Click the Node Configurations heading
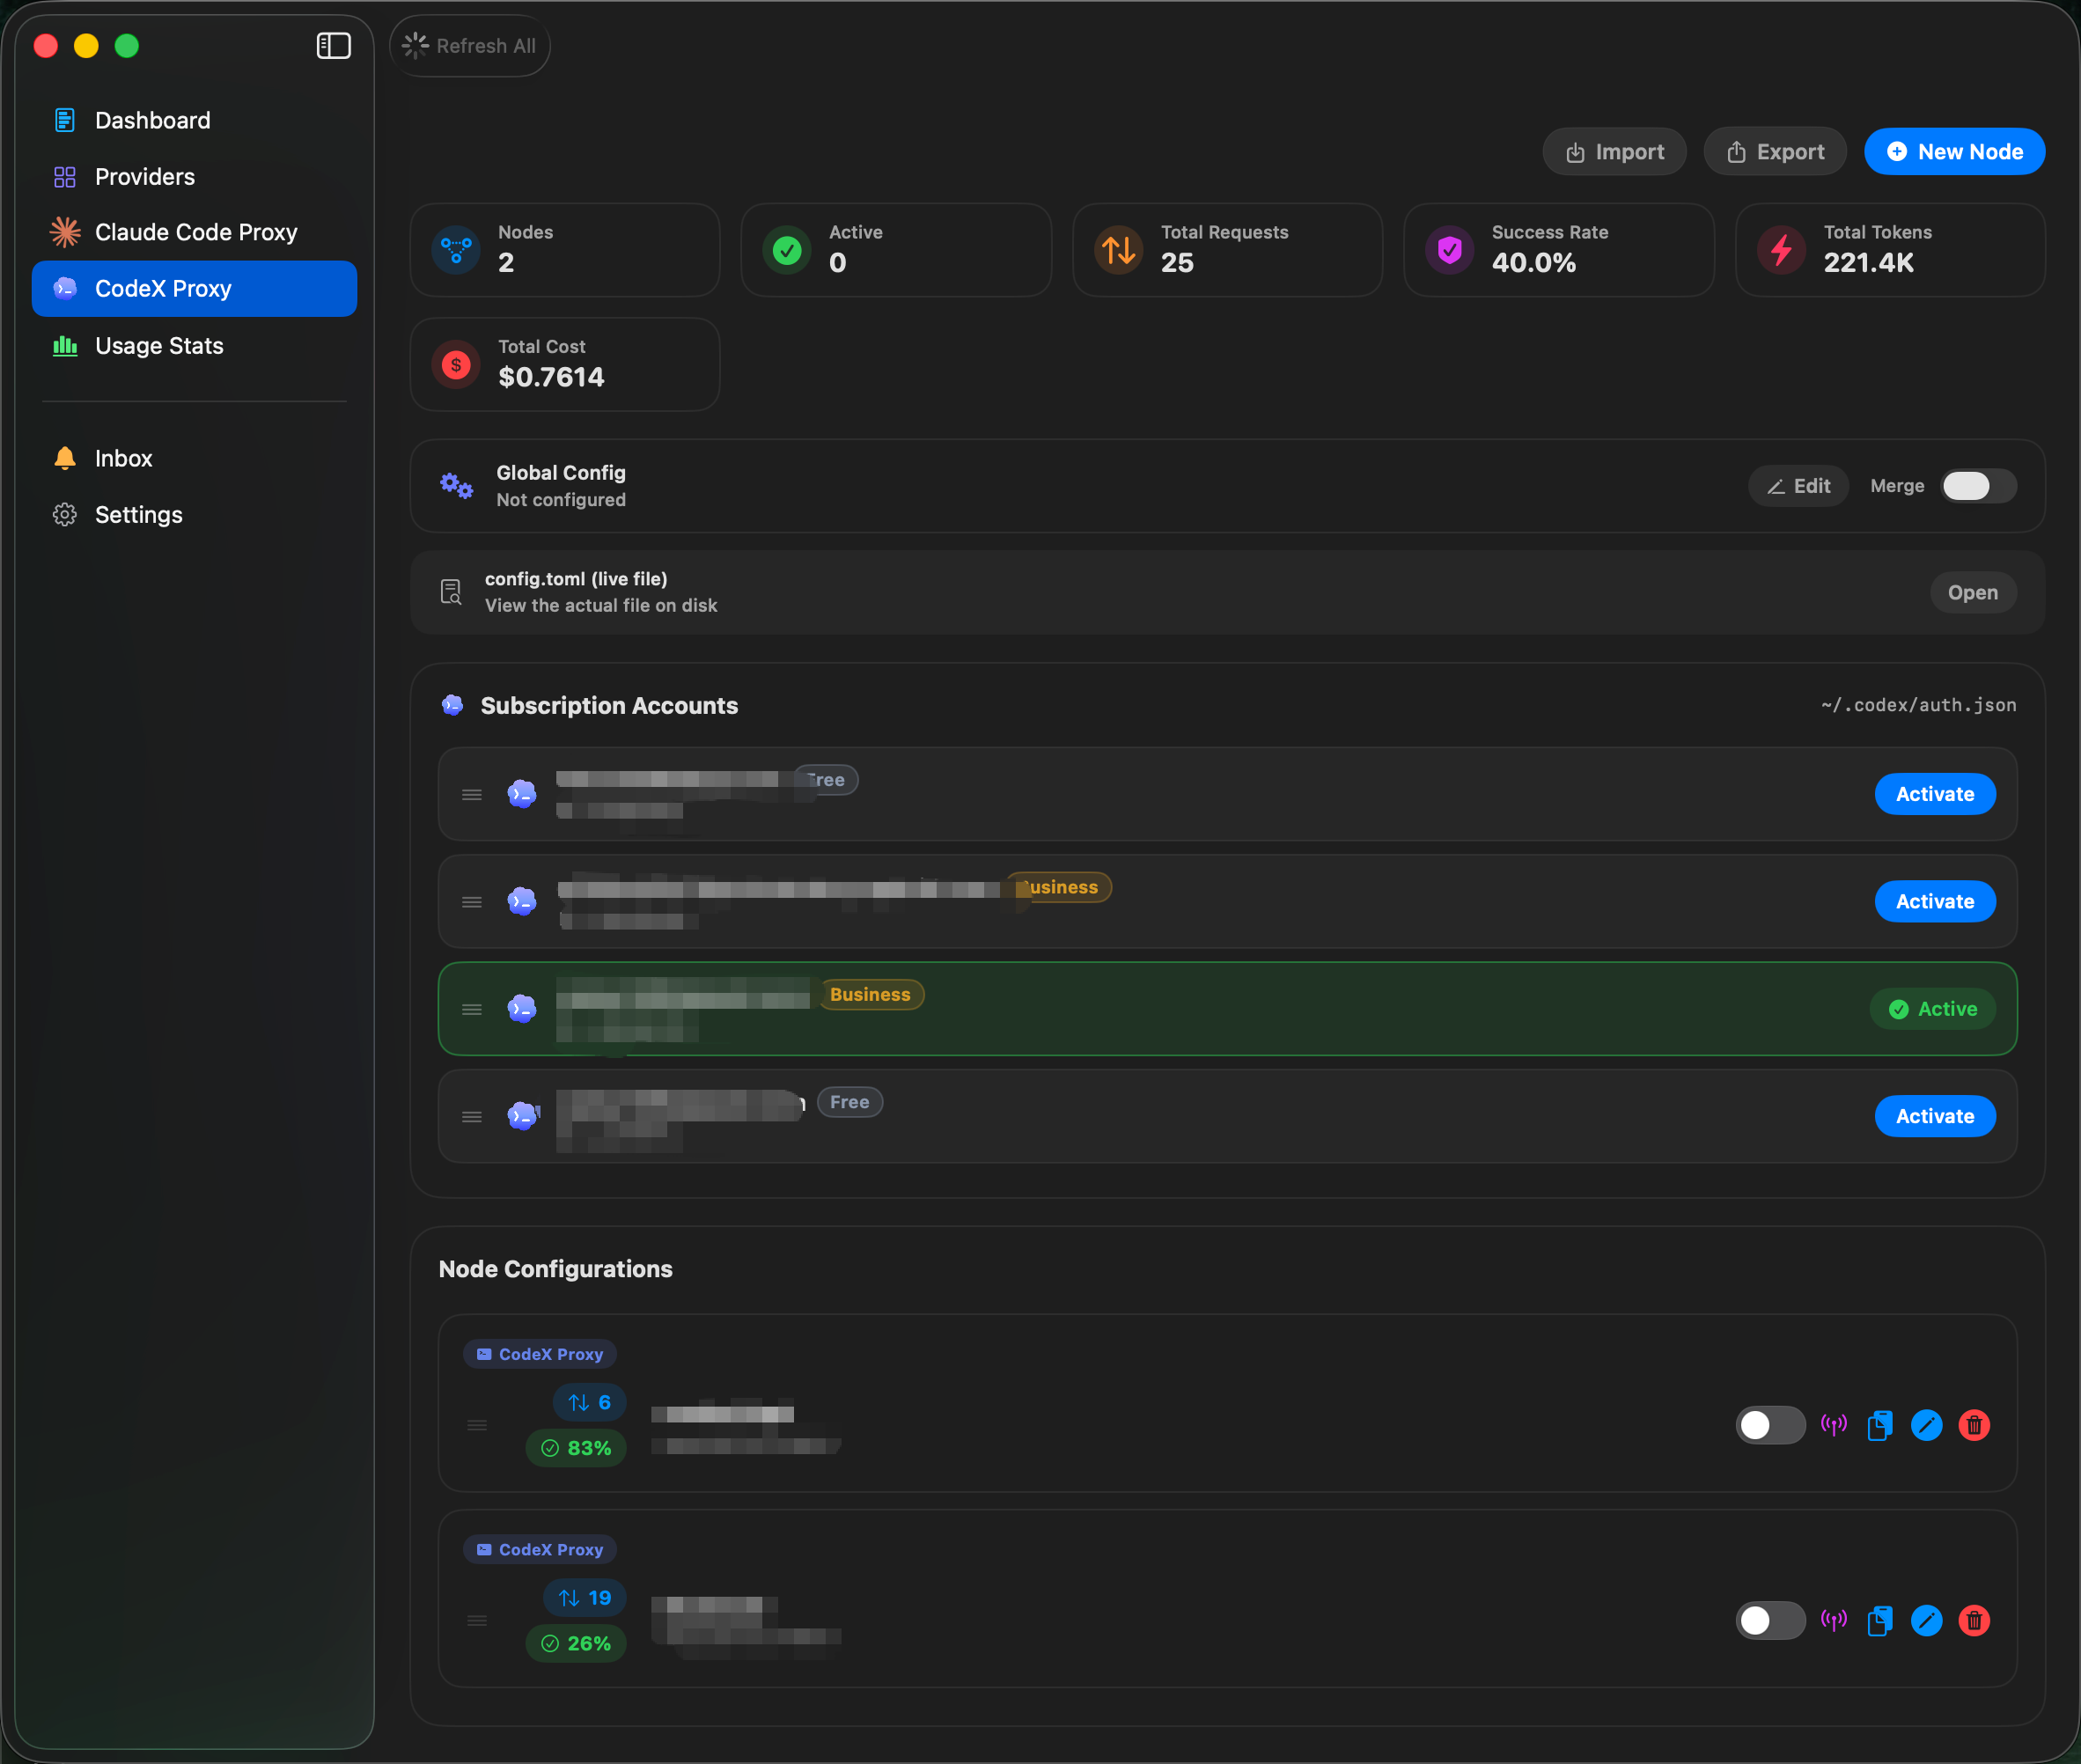The height and width of the screenshot is (1764, 2081). (x=555, y=1269)
